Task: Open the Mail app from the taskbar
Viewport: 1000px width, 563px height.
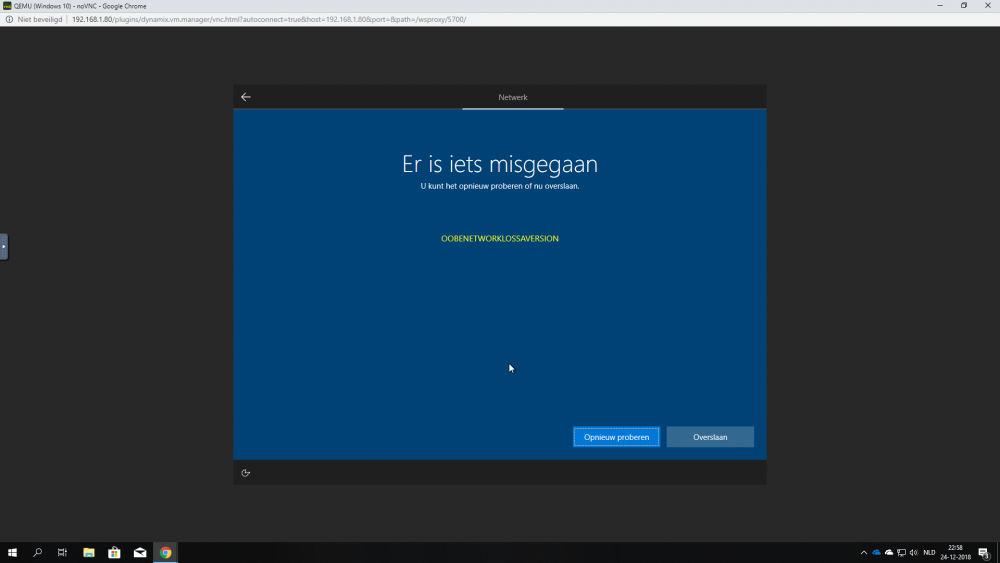Action: (140, 553)
